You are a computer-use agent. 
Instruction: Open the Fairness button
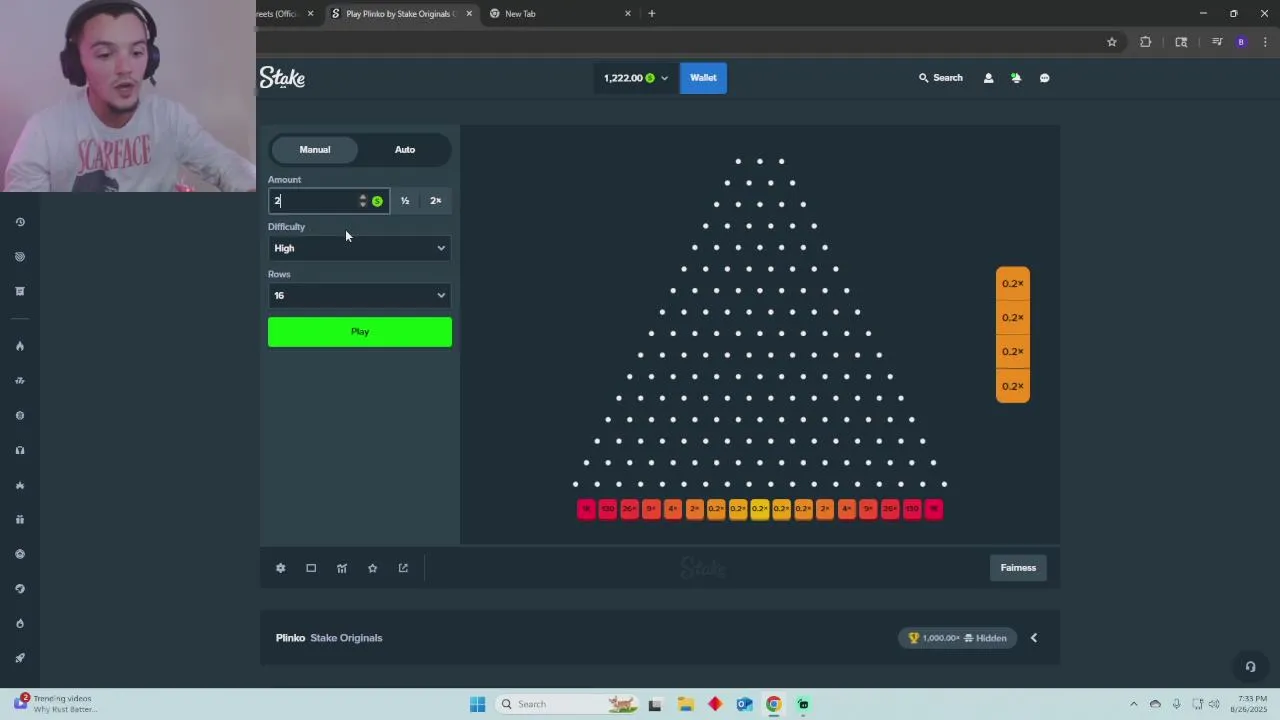click(x=1018, y=568)
